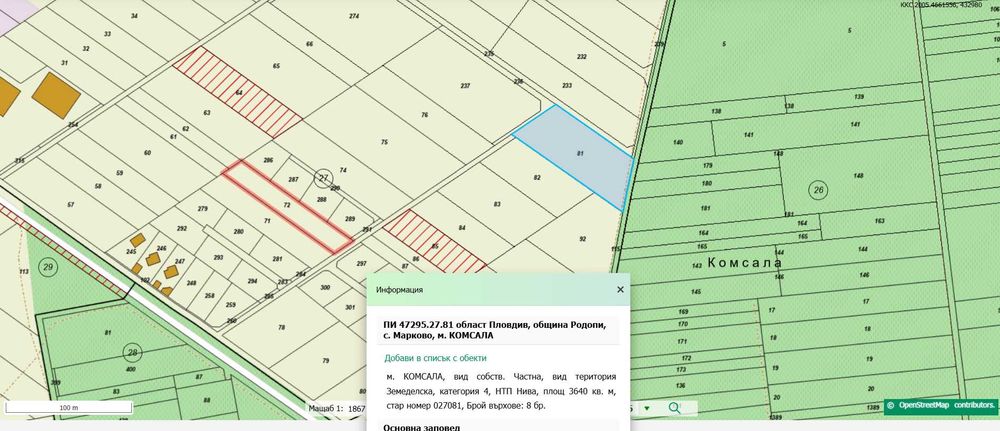Select green parcel 163
The image size is (1000, 431).
coord(879,221)
